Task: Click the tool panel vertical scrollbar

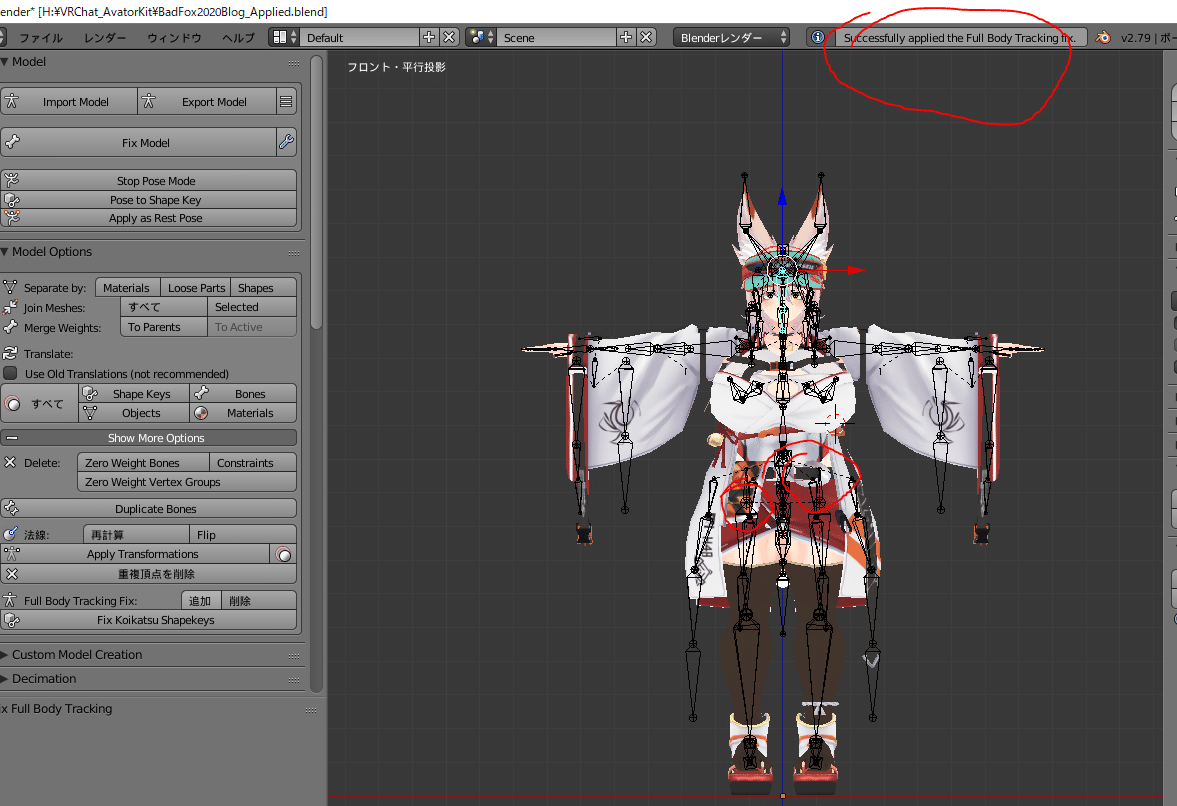Action: coord(317,195)
